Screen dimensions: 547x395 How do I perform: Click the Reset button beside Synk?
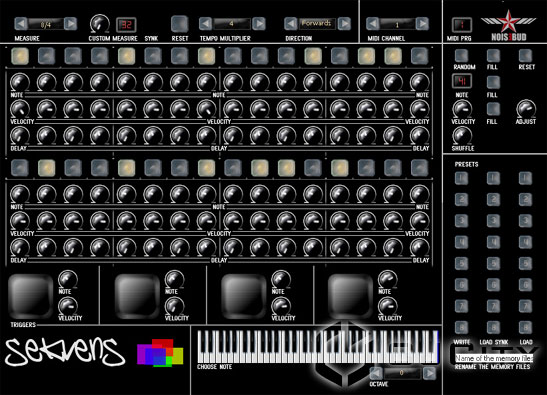[180, 24]
